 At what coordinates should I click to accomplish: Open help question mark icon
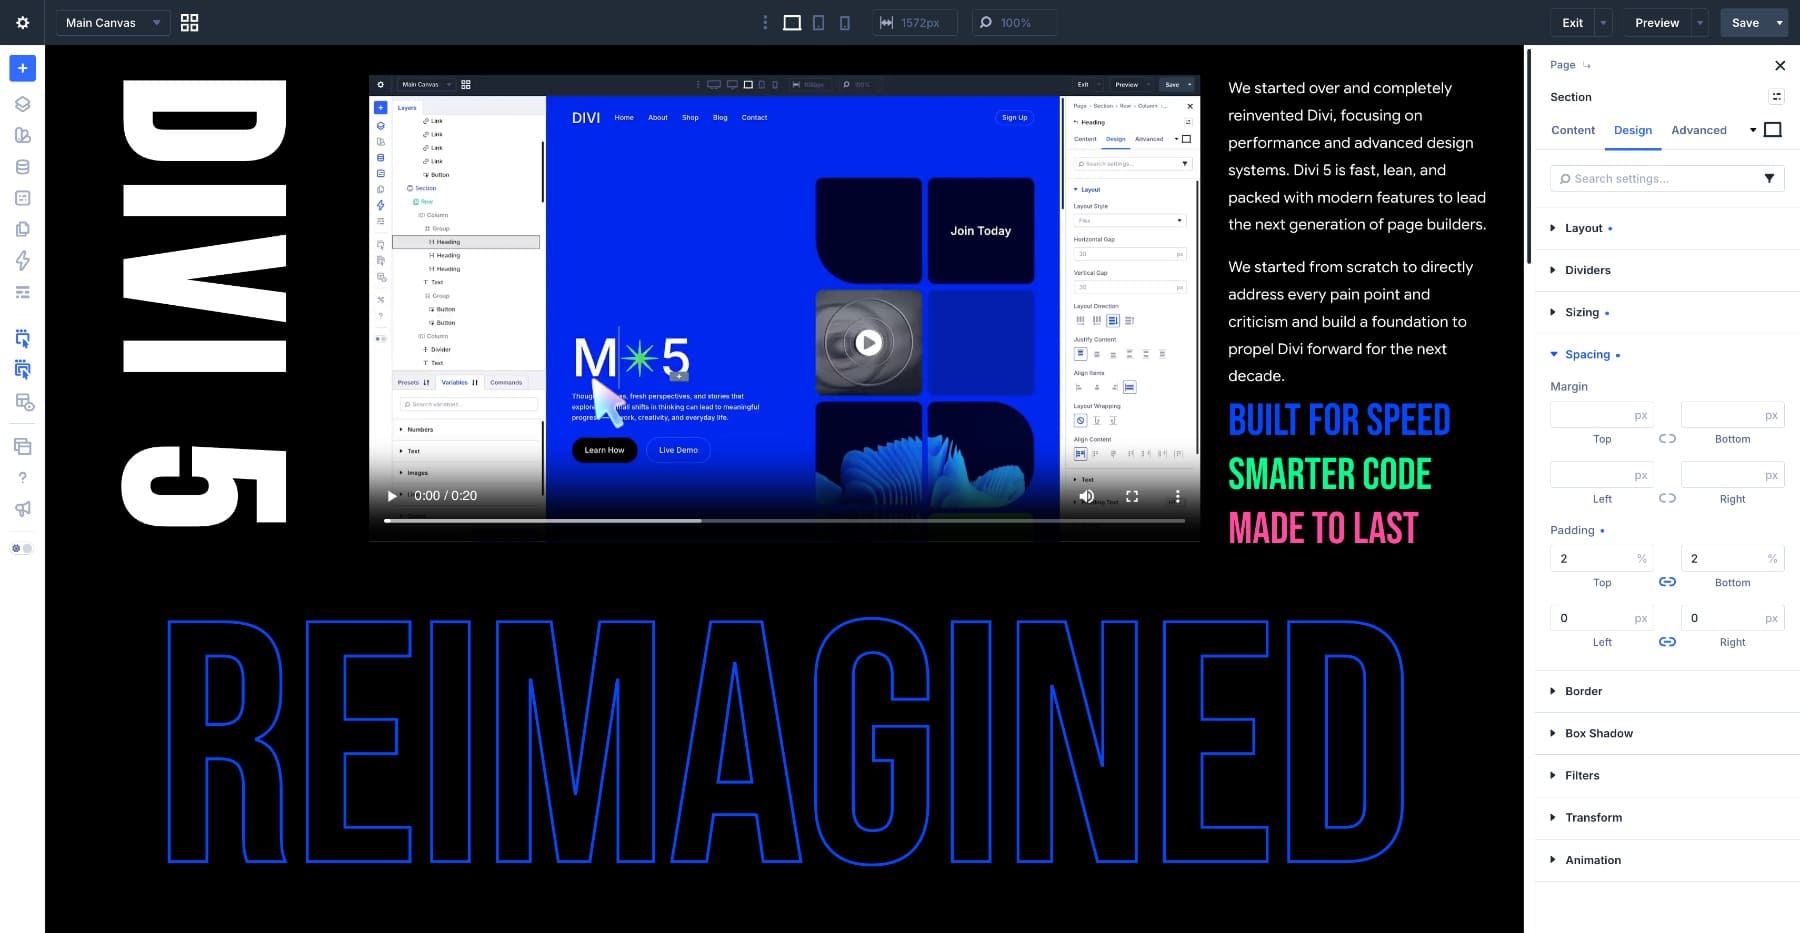pos(22,477)
